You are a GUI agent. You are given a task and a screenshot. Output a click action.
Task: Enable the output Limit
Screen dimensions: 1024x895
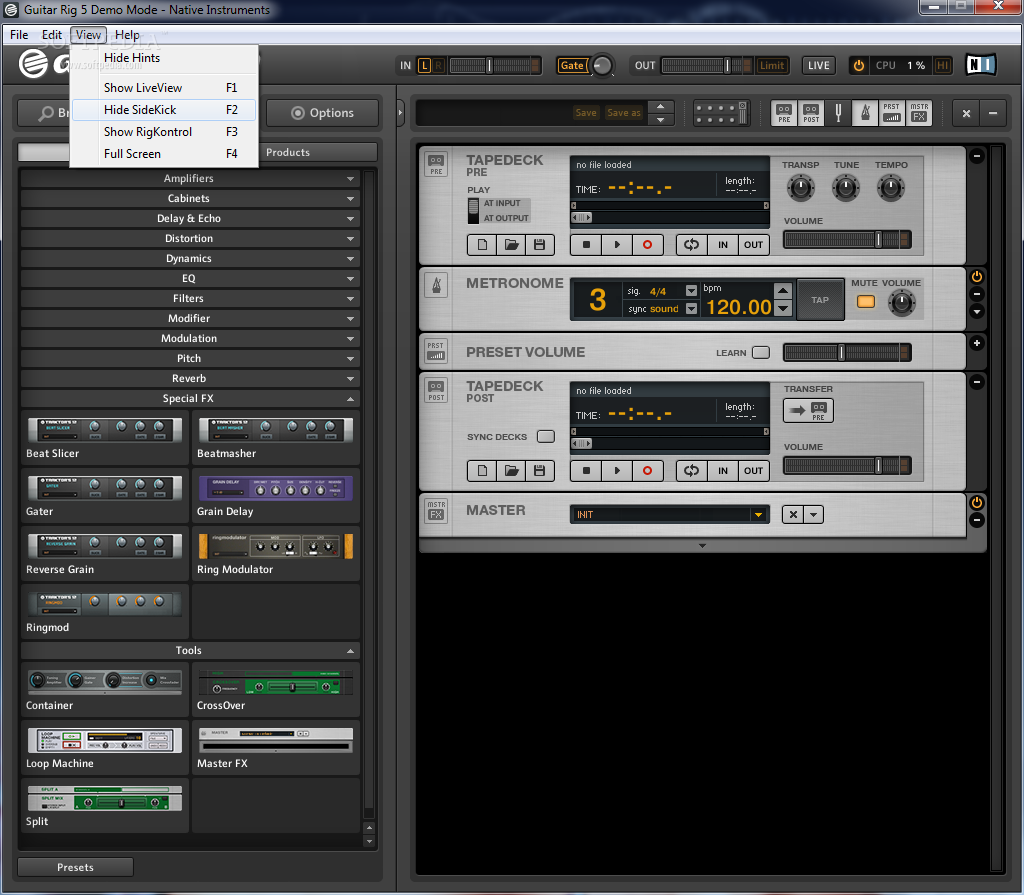click(772, 65)
